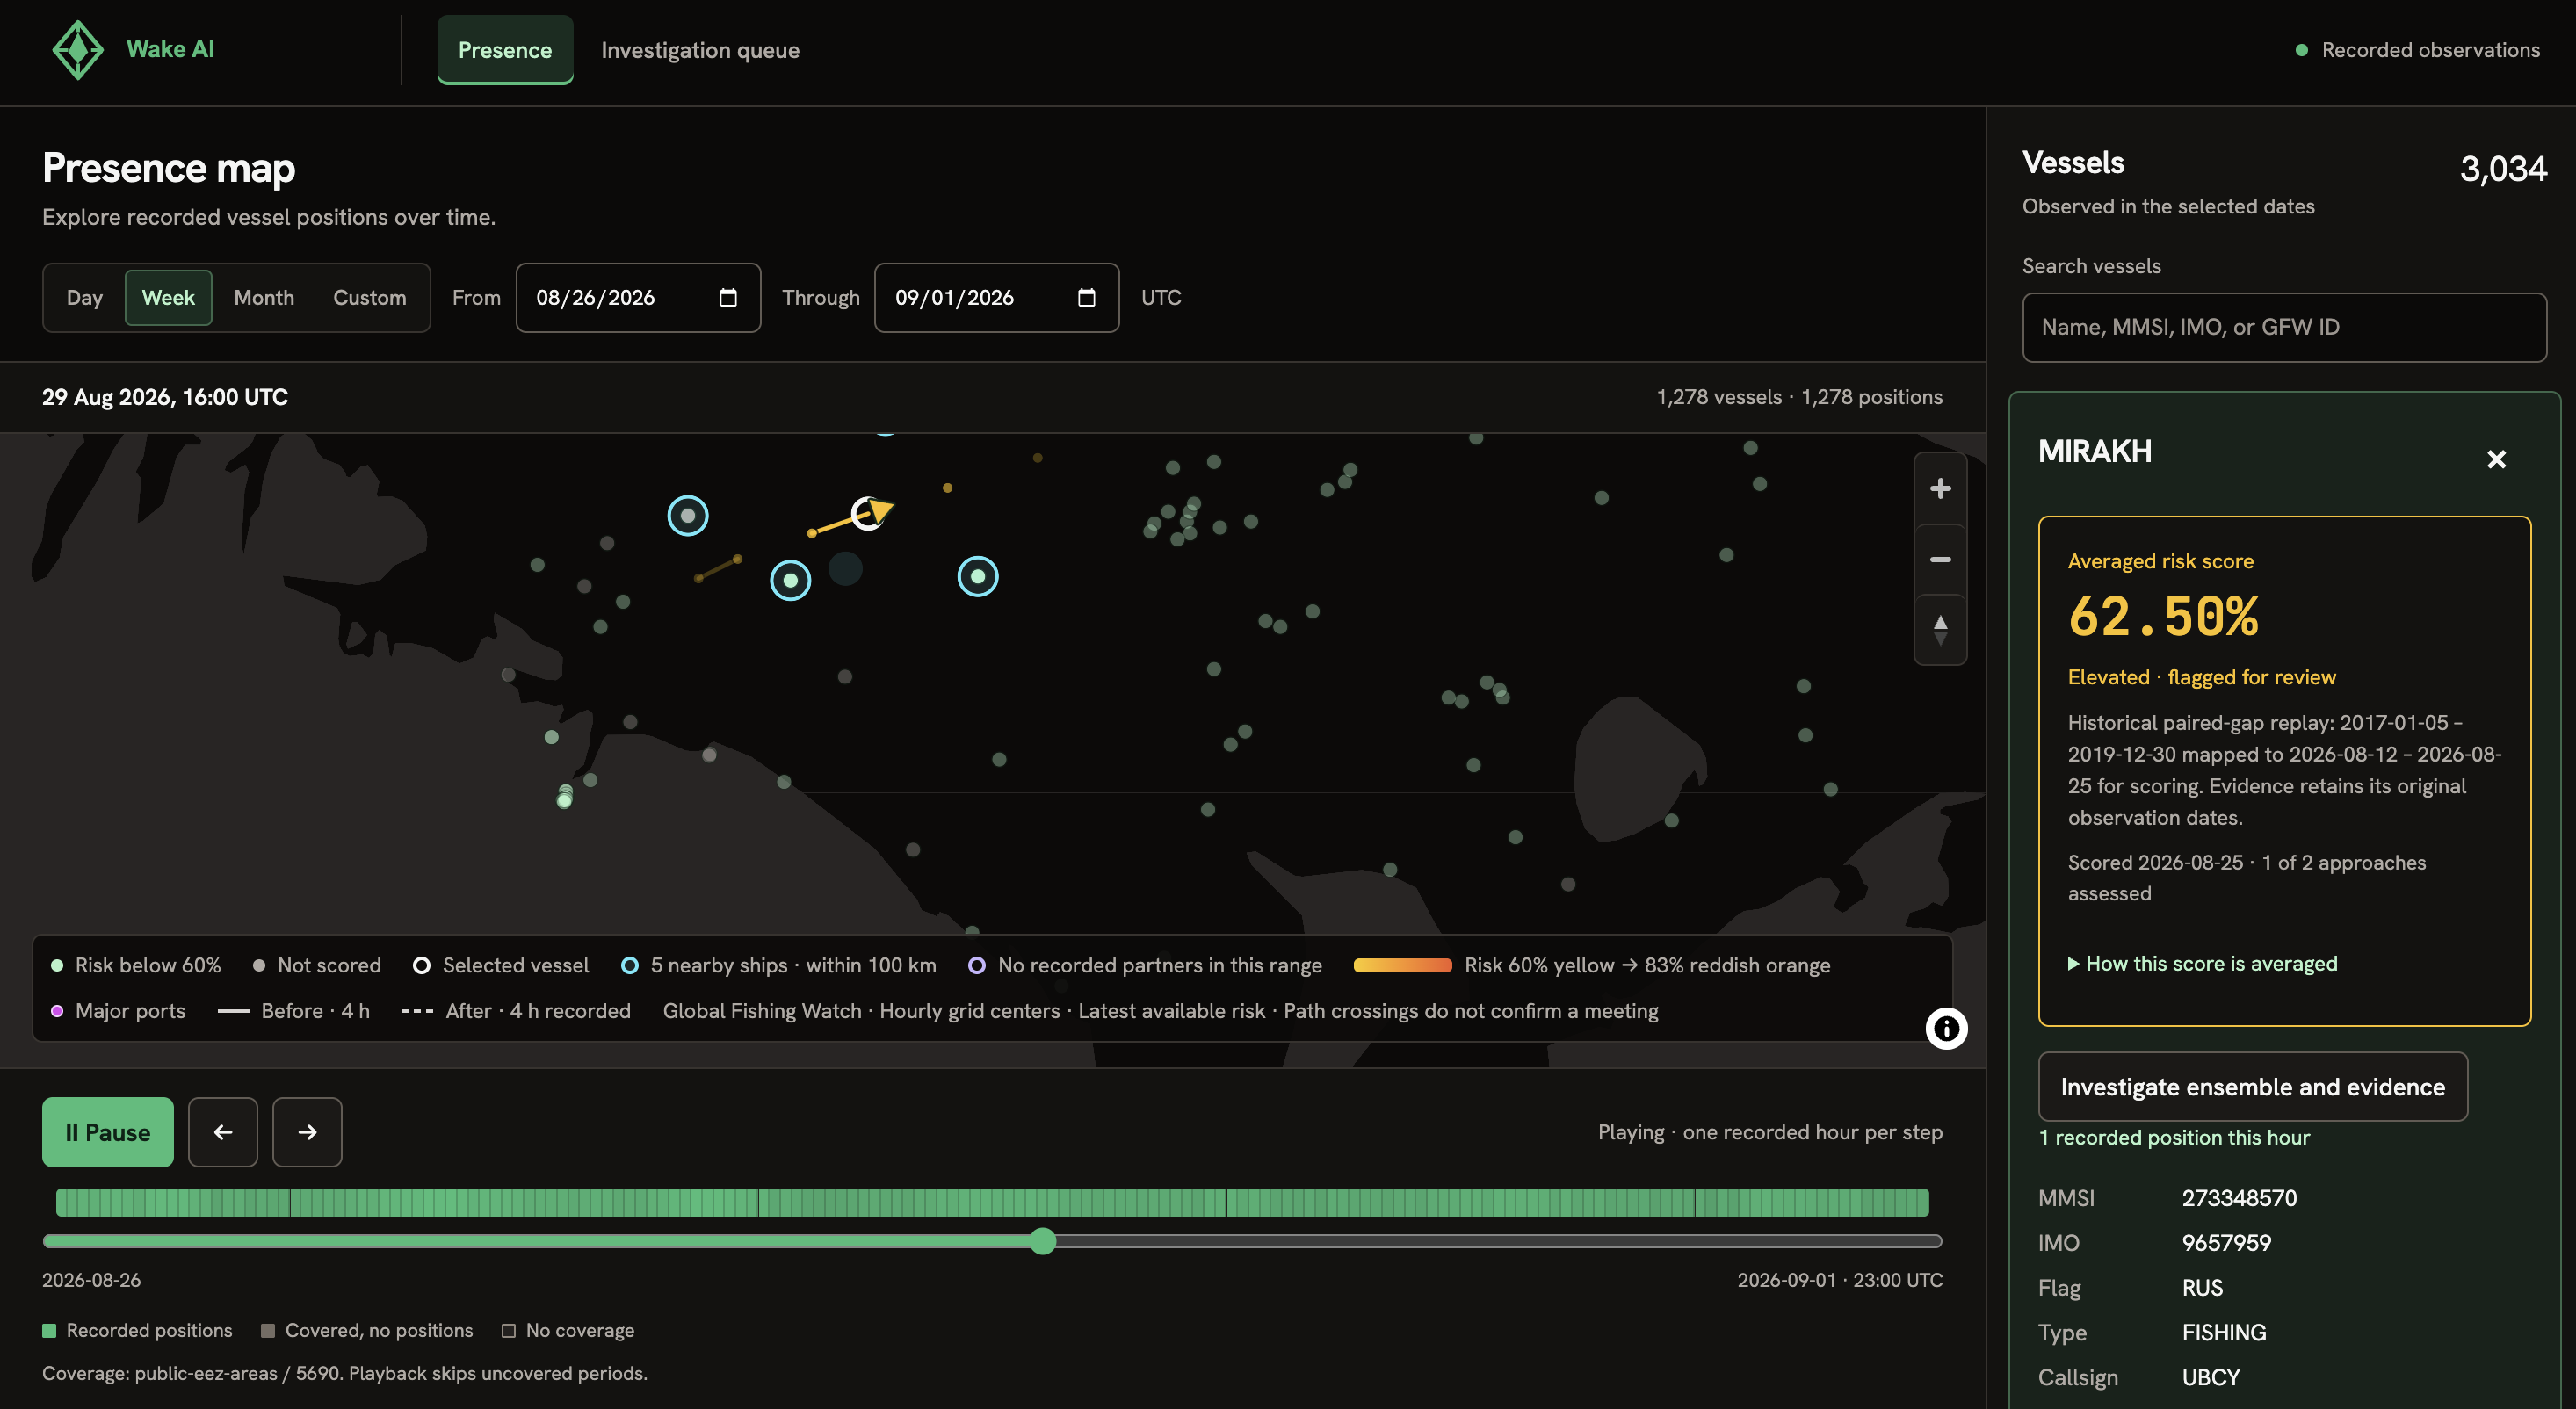Click the No coverage legend entry
2576x1409 pixels.
[568, 1330]
